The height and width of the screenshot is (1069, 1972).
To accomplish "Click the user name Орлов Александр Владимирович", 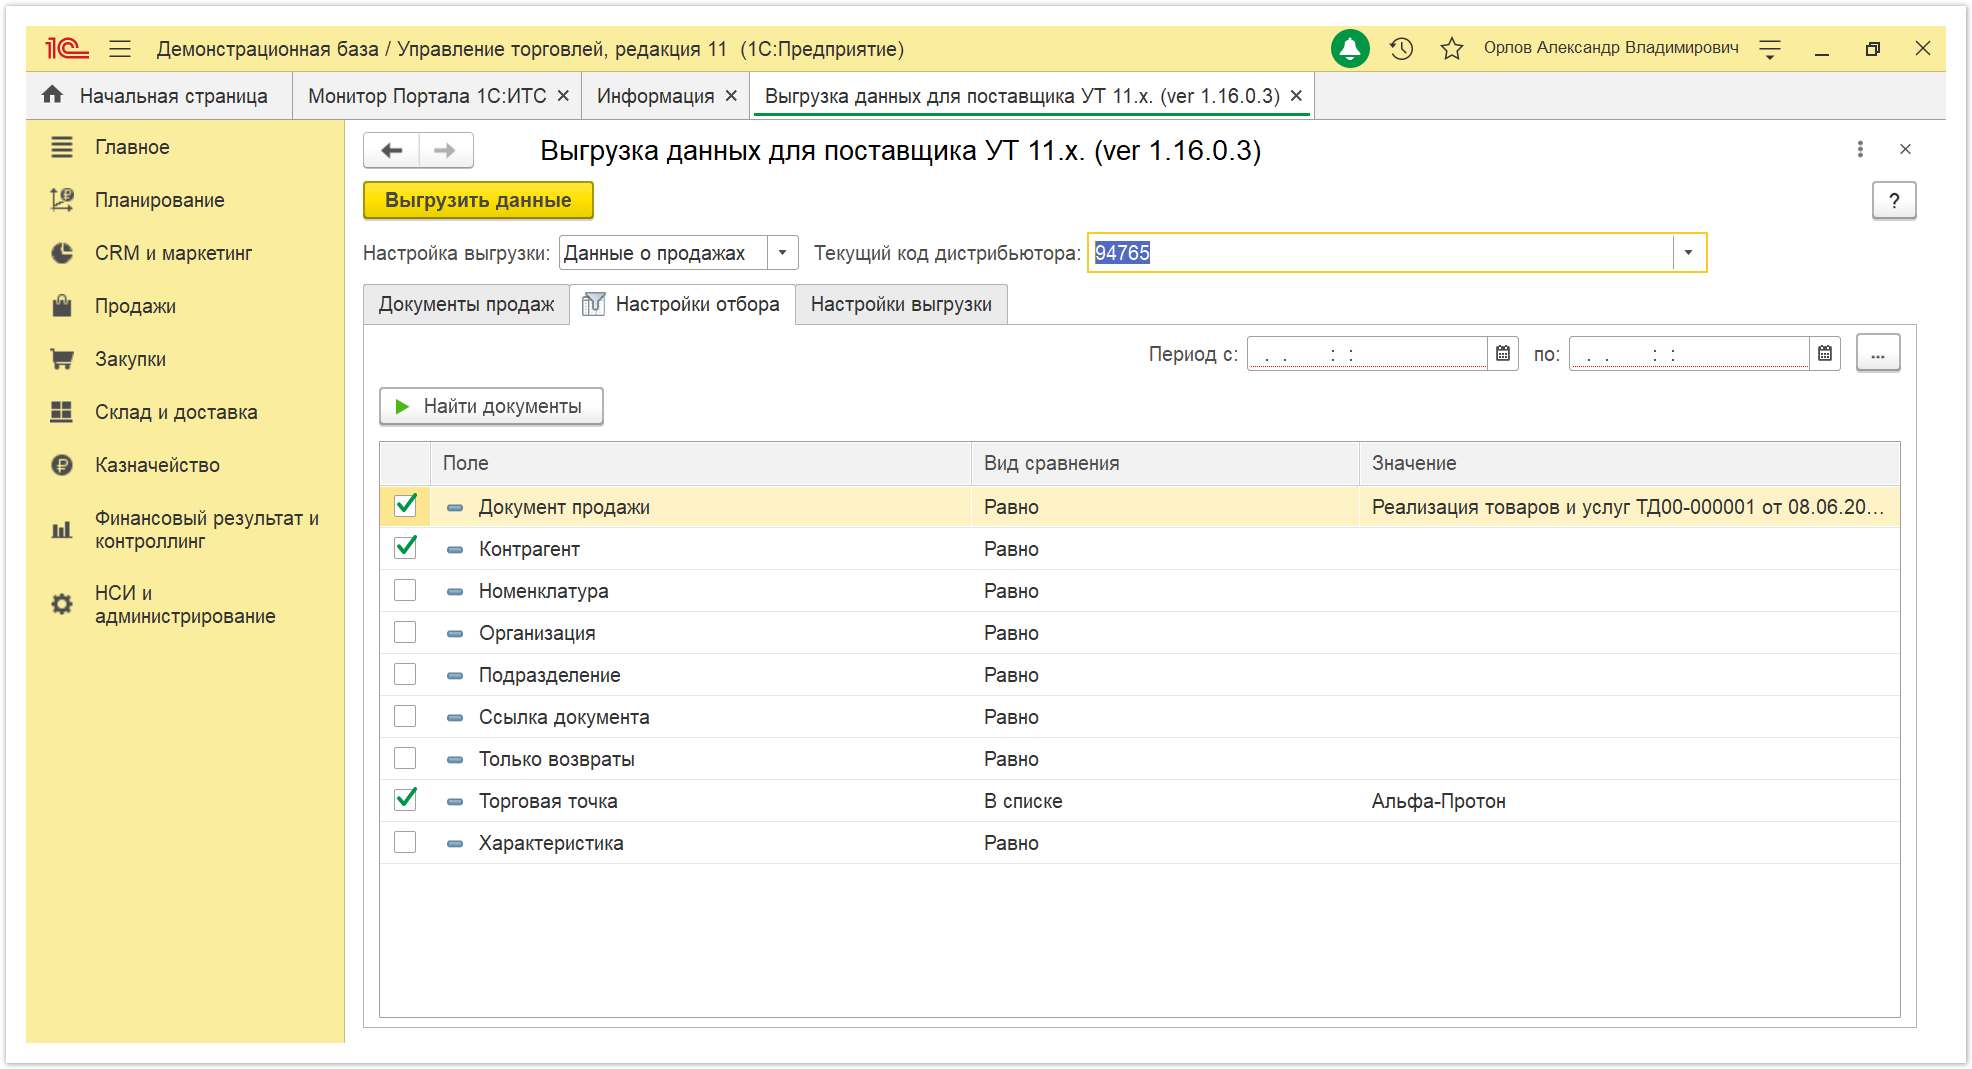I will [1611, 48].
